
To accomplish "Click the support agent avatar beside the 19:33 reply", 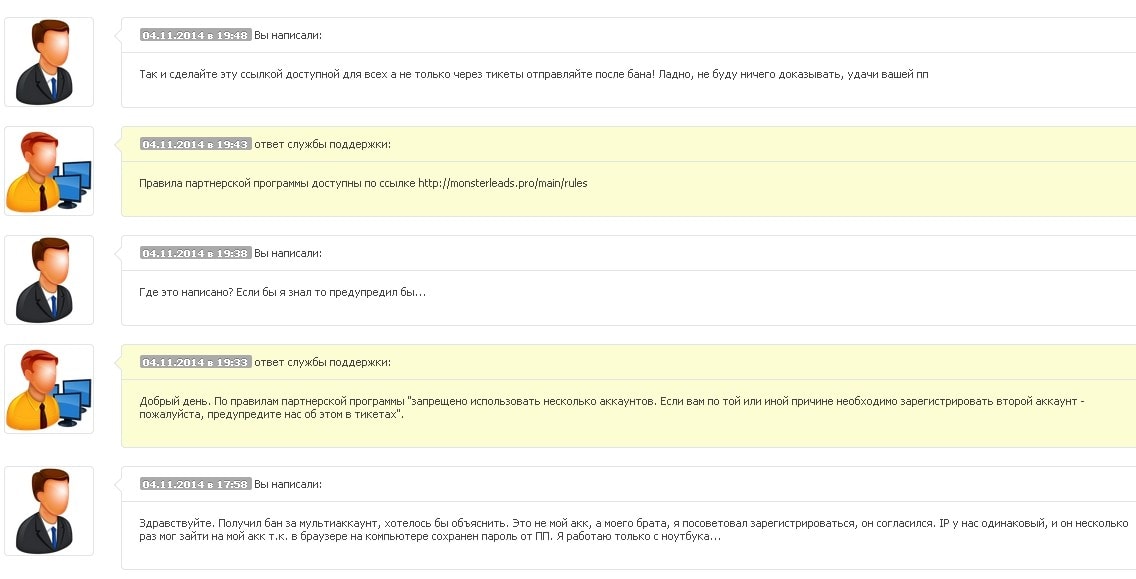I will [x=49, y=389].
